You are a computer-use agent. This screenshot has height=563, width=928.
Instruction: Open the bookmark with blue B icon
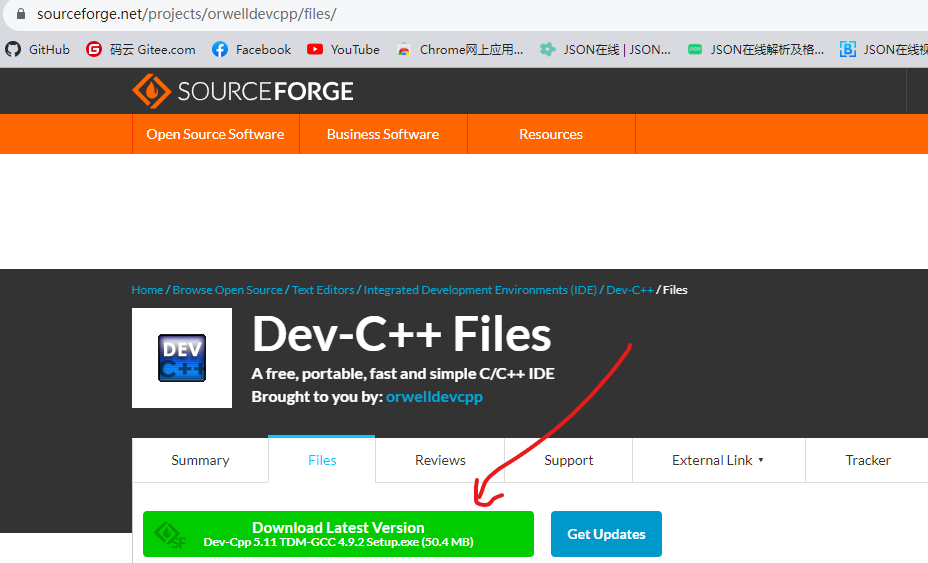coord(883,50)
